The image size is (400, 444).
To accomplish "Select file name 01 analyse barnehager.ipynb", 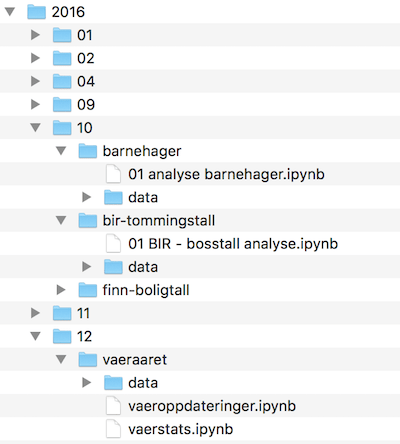I will pyautogui.click(x=226, y=174).
